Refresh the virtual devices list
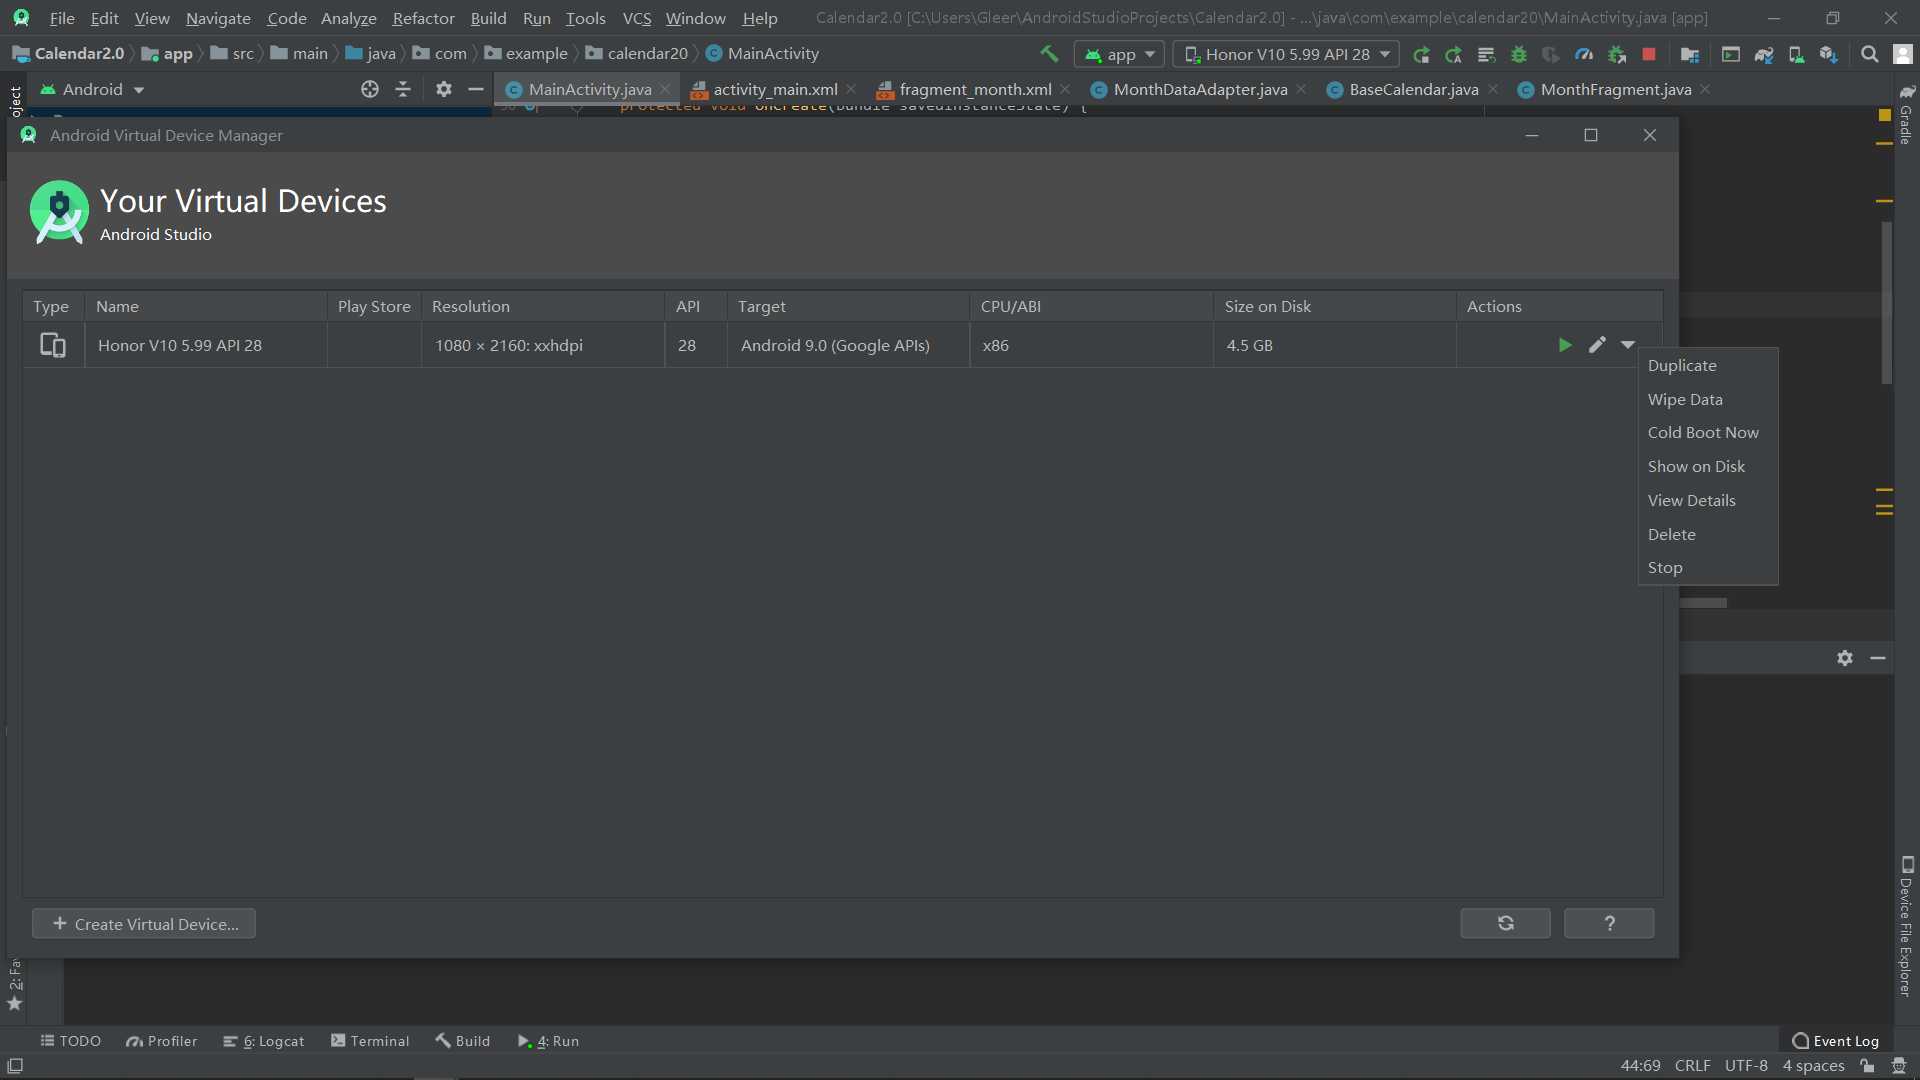1920x1080 pixels. point(1505,924)
